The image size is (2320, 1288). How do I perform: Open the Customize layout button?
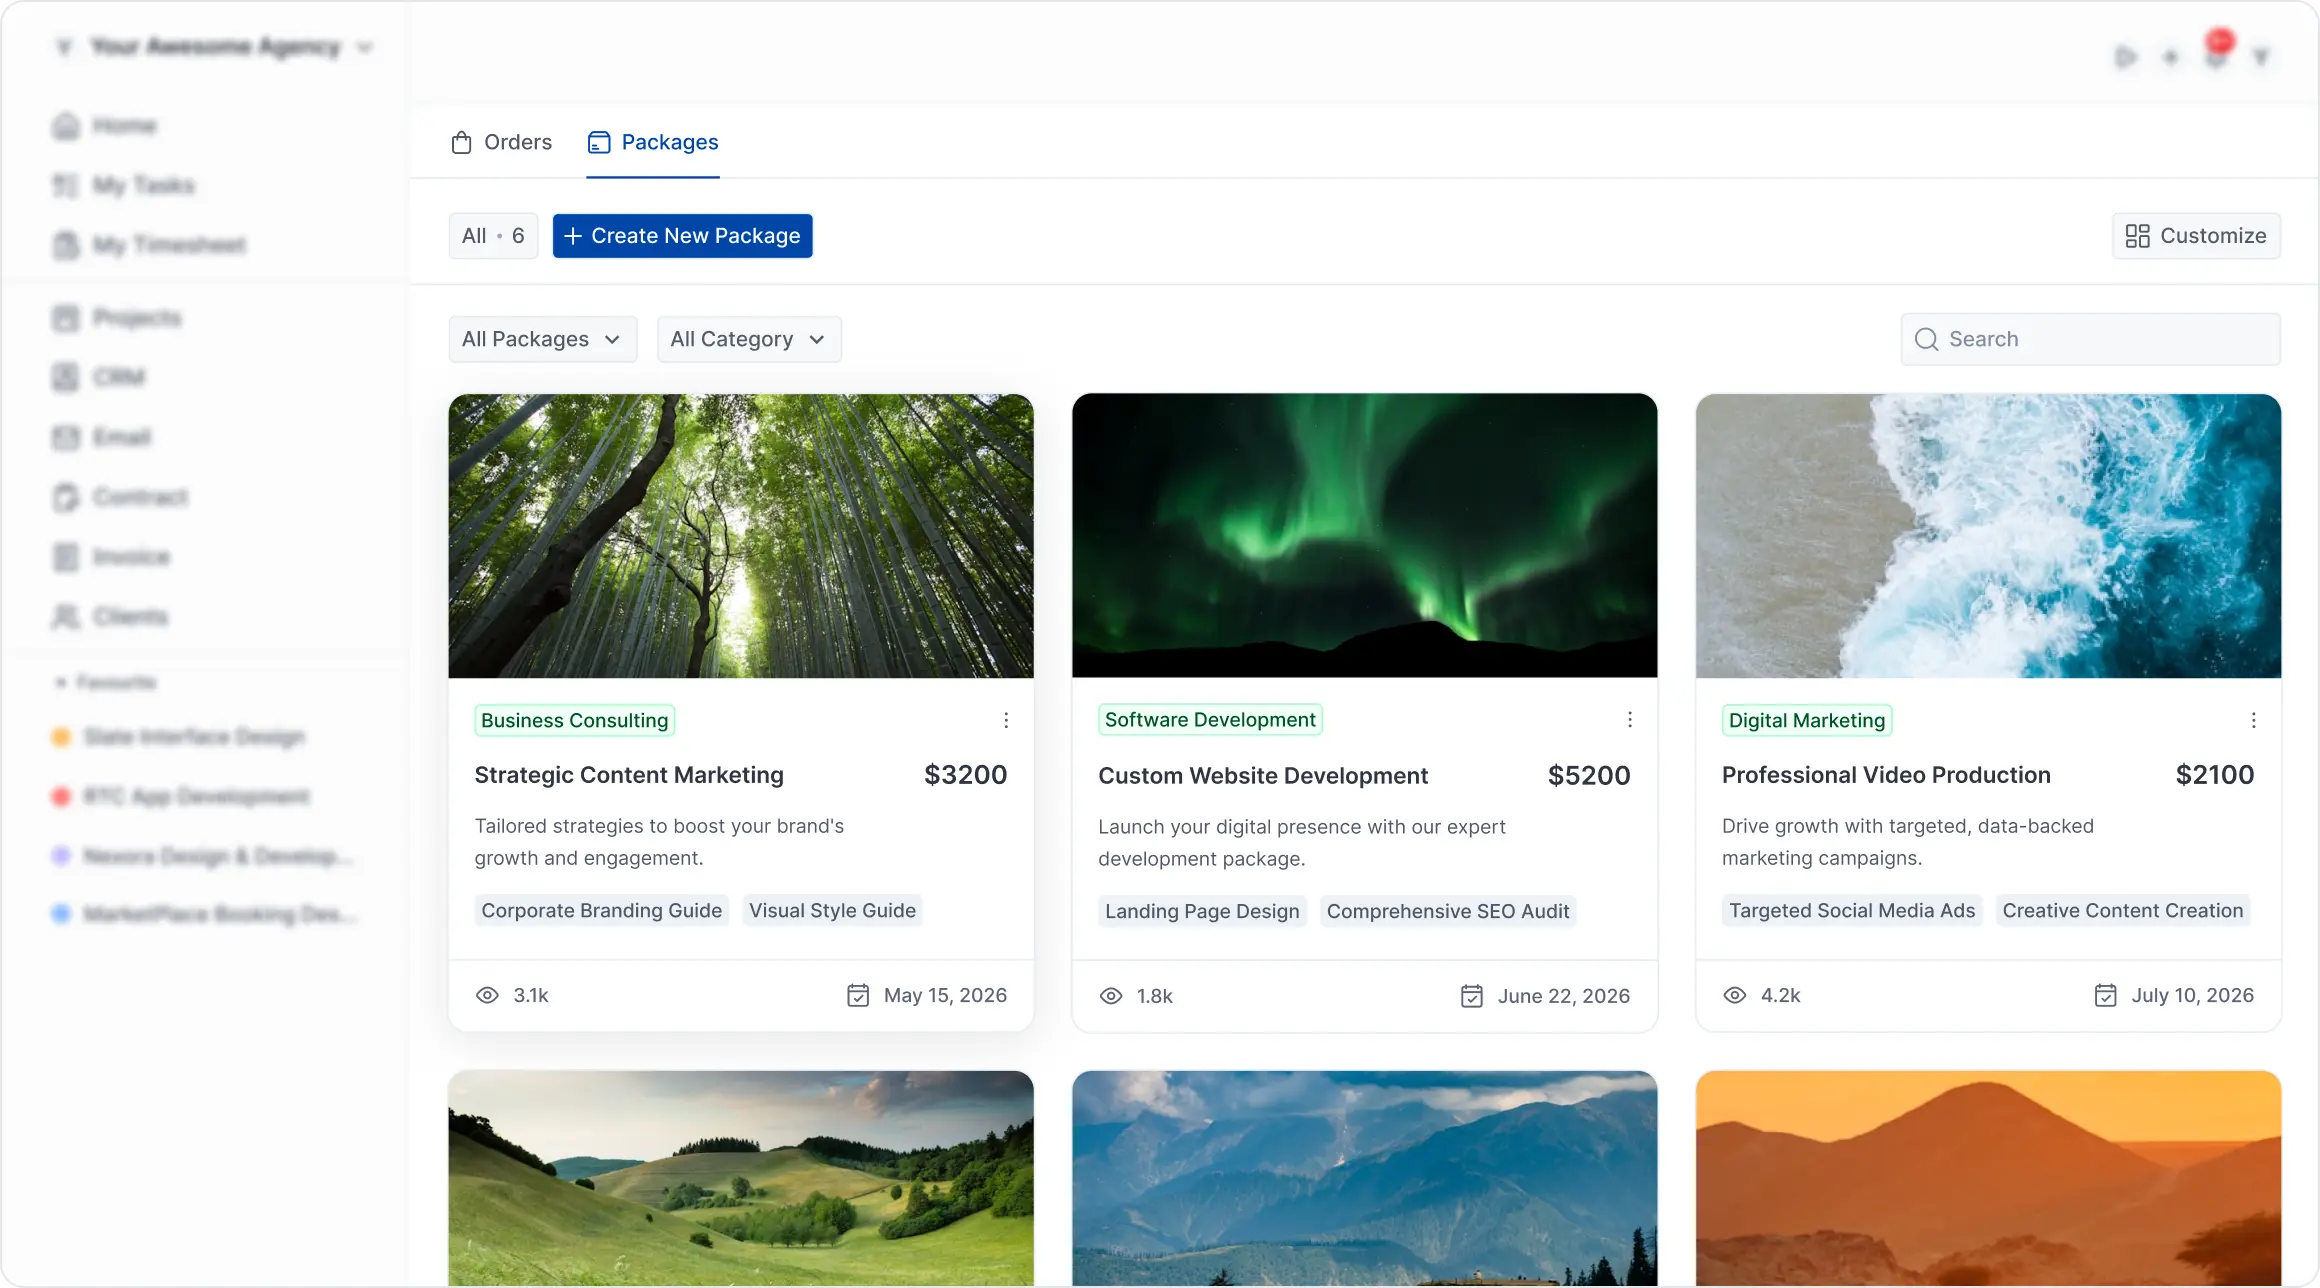(2196, 236)
